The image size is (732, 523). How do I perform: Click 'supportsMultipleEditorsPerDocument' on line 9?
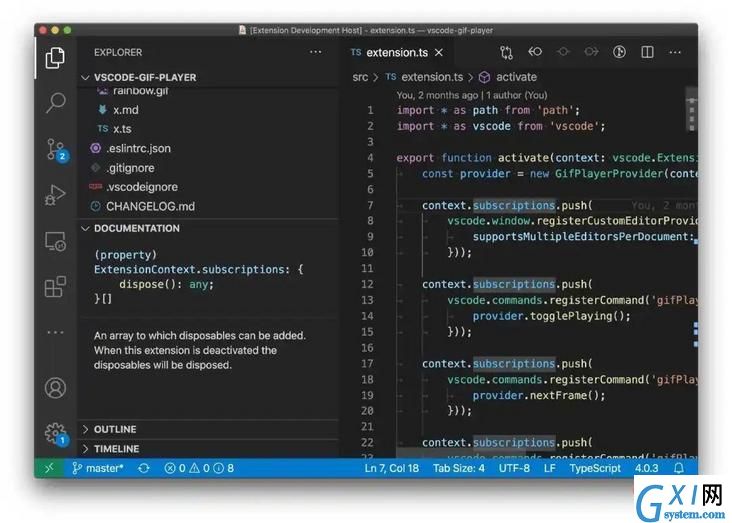580,237
